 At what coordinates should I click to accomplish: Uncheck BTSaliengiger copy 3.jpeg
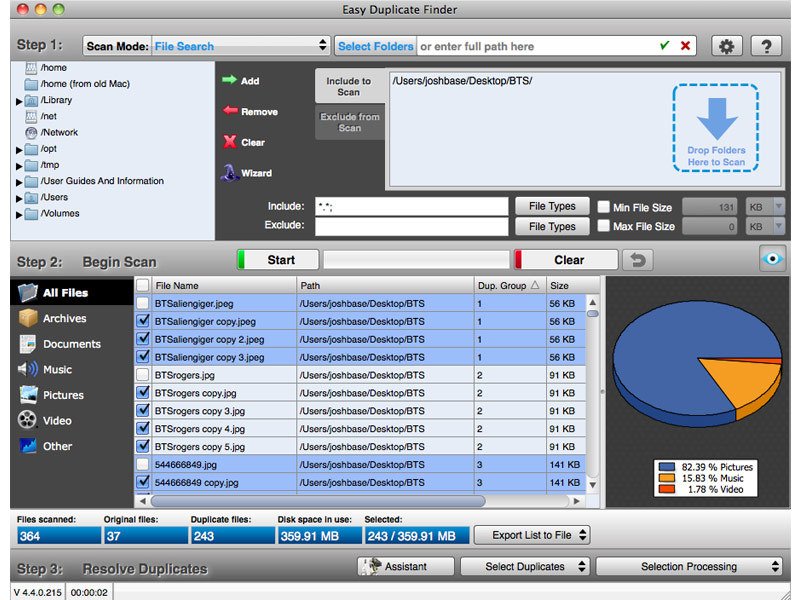click(143, 357)
